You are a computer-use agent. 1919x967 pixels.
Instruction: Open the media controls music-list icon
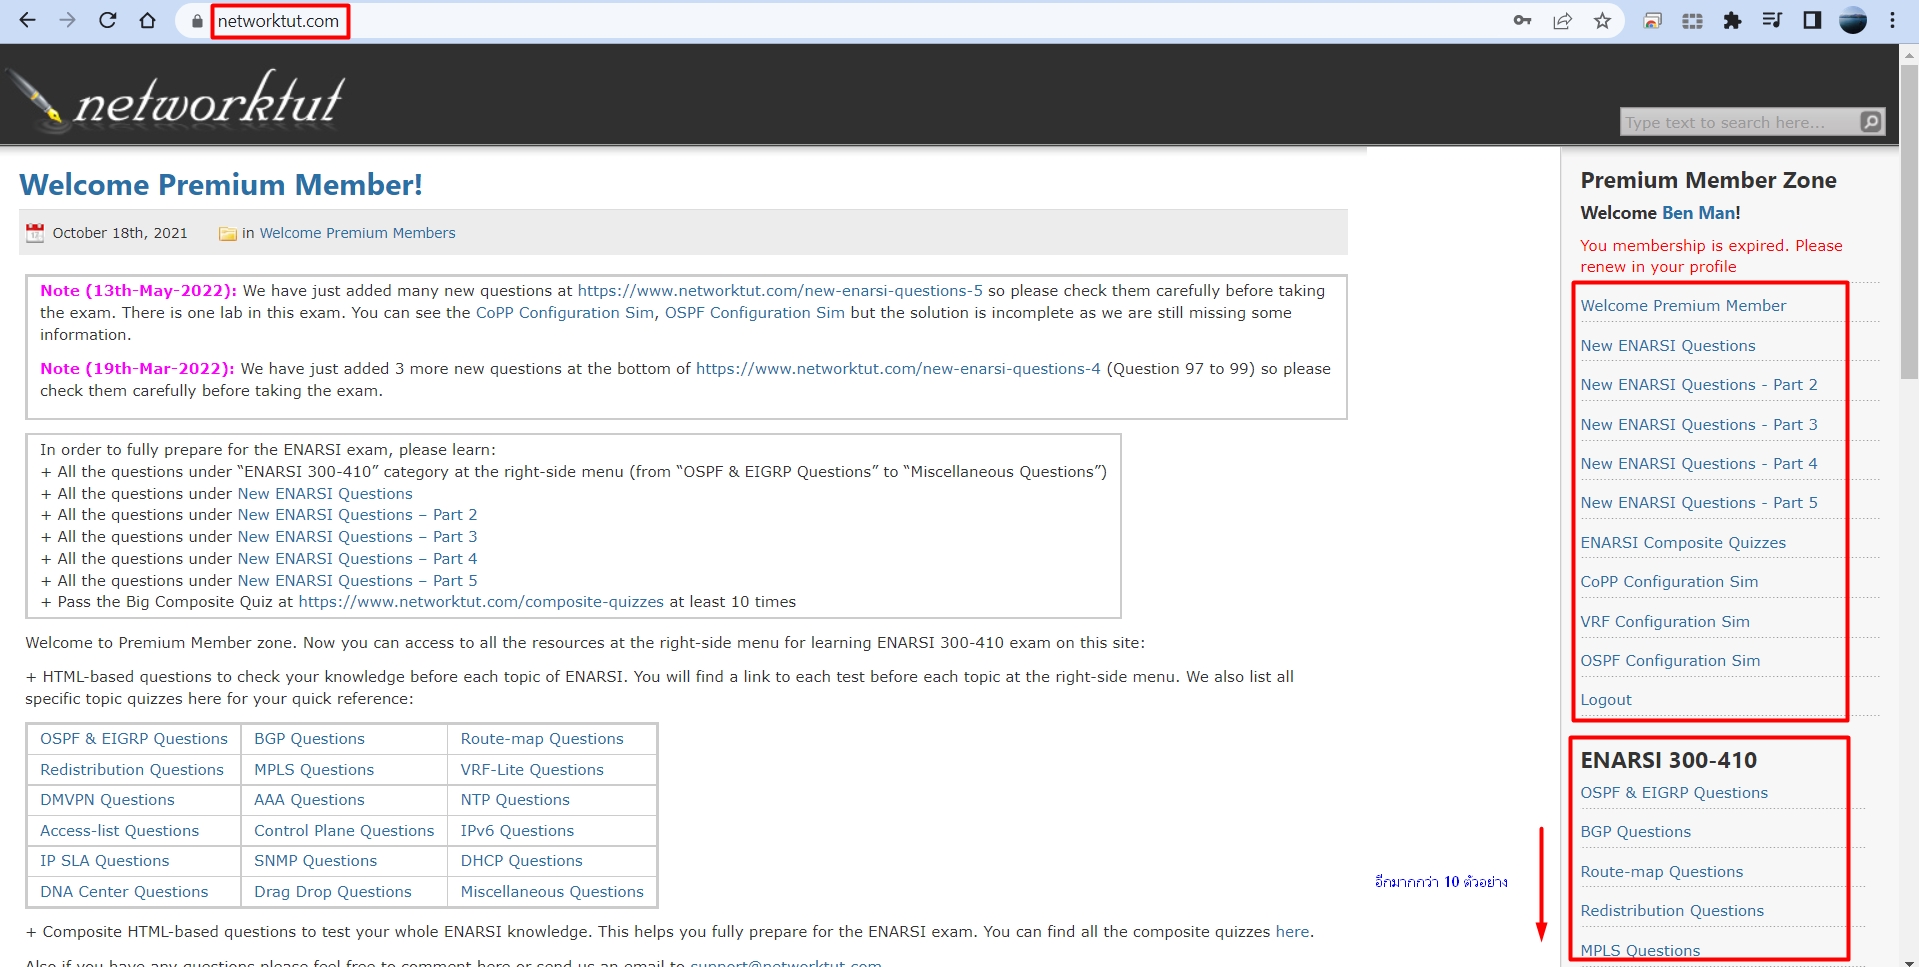[x=1772, y=20]
